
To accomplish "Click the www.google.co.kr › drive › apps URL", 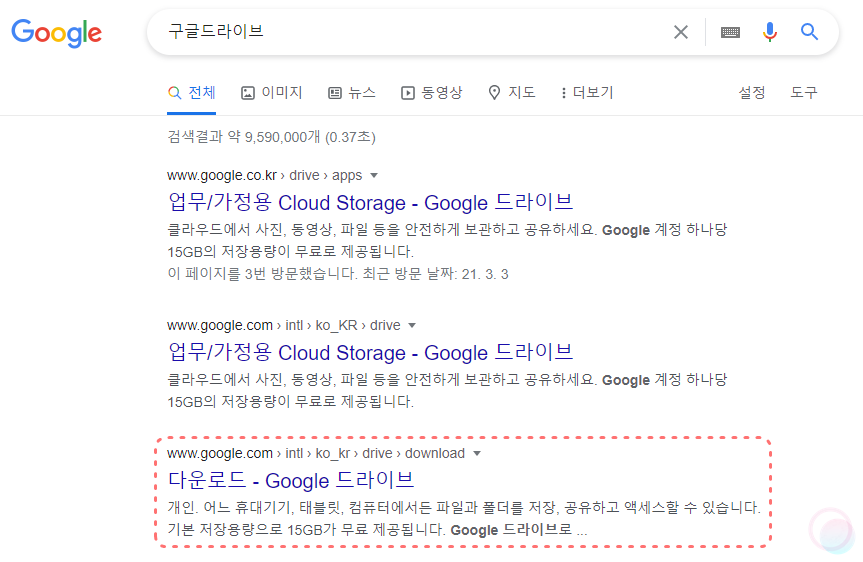I will [265, 175].
